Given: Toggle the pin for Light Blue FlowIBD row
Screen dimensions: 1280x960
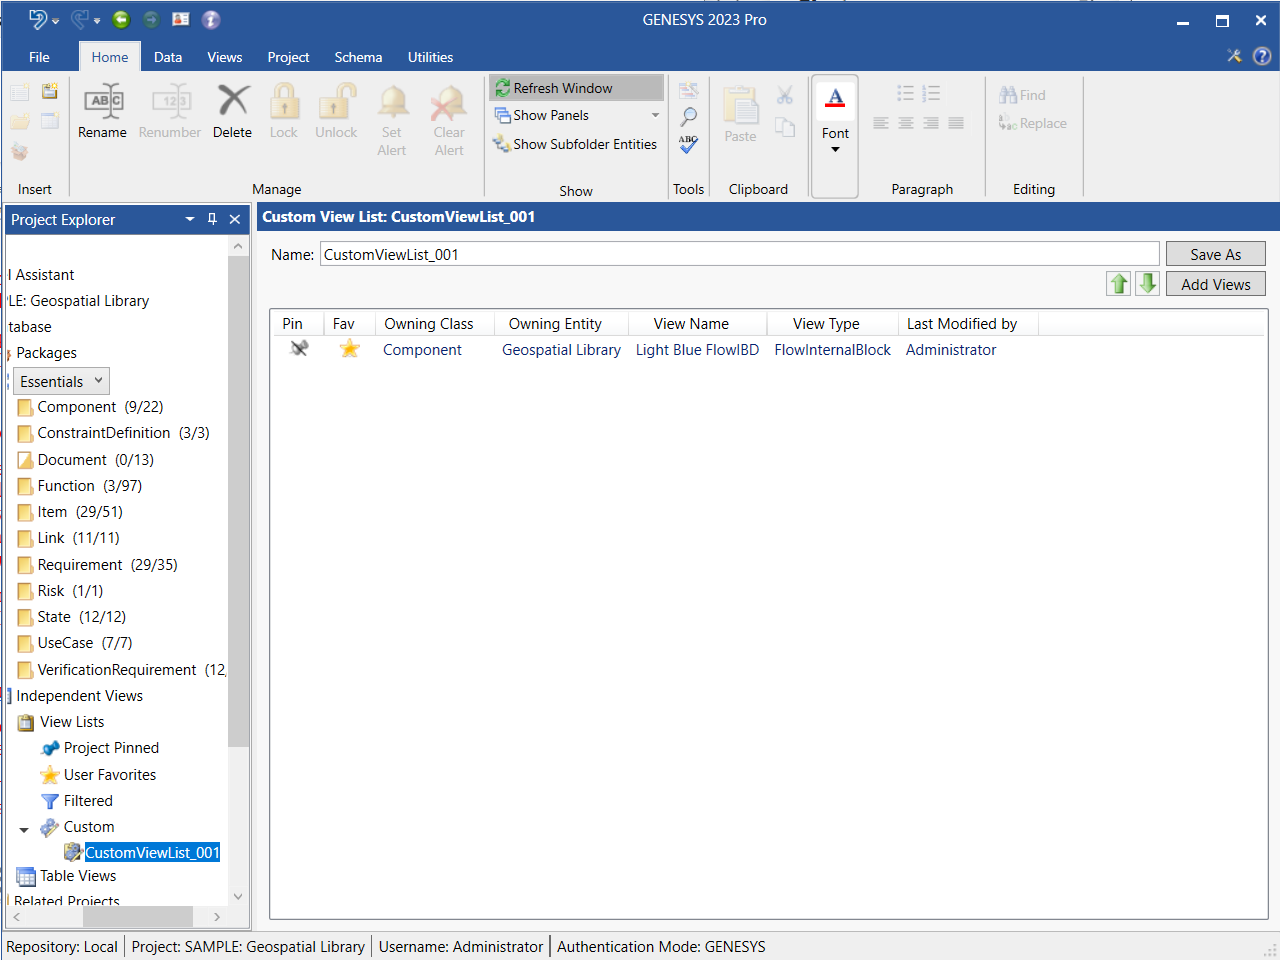Looking at the screenshot, I should 298,349.
